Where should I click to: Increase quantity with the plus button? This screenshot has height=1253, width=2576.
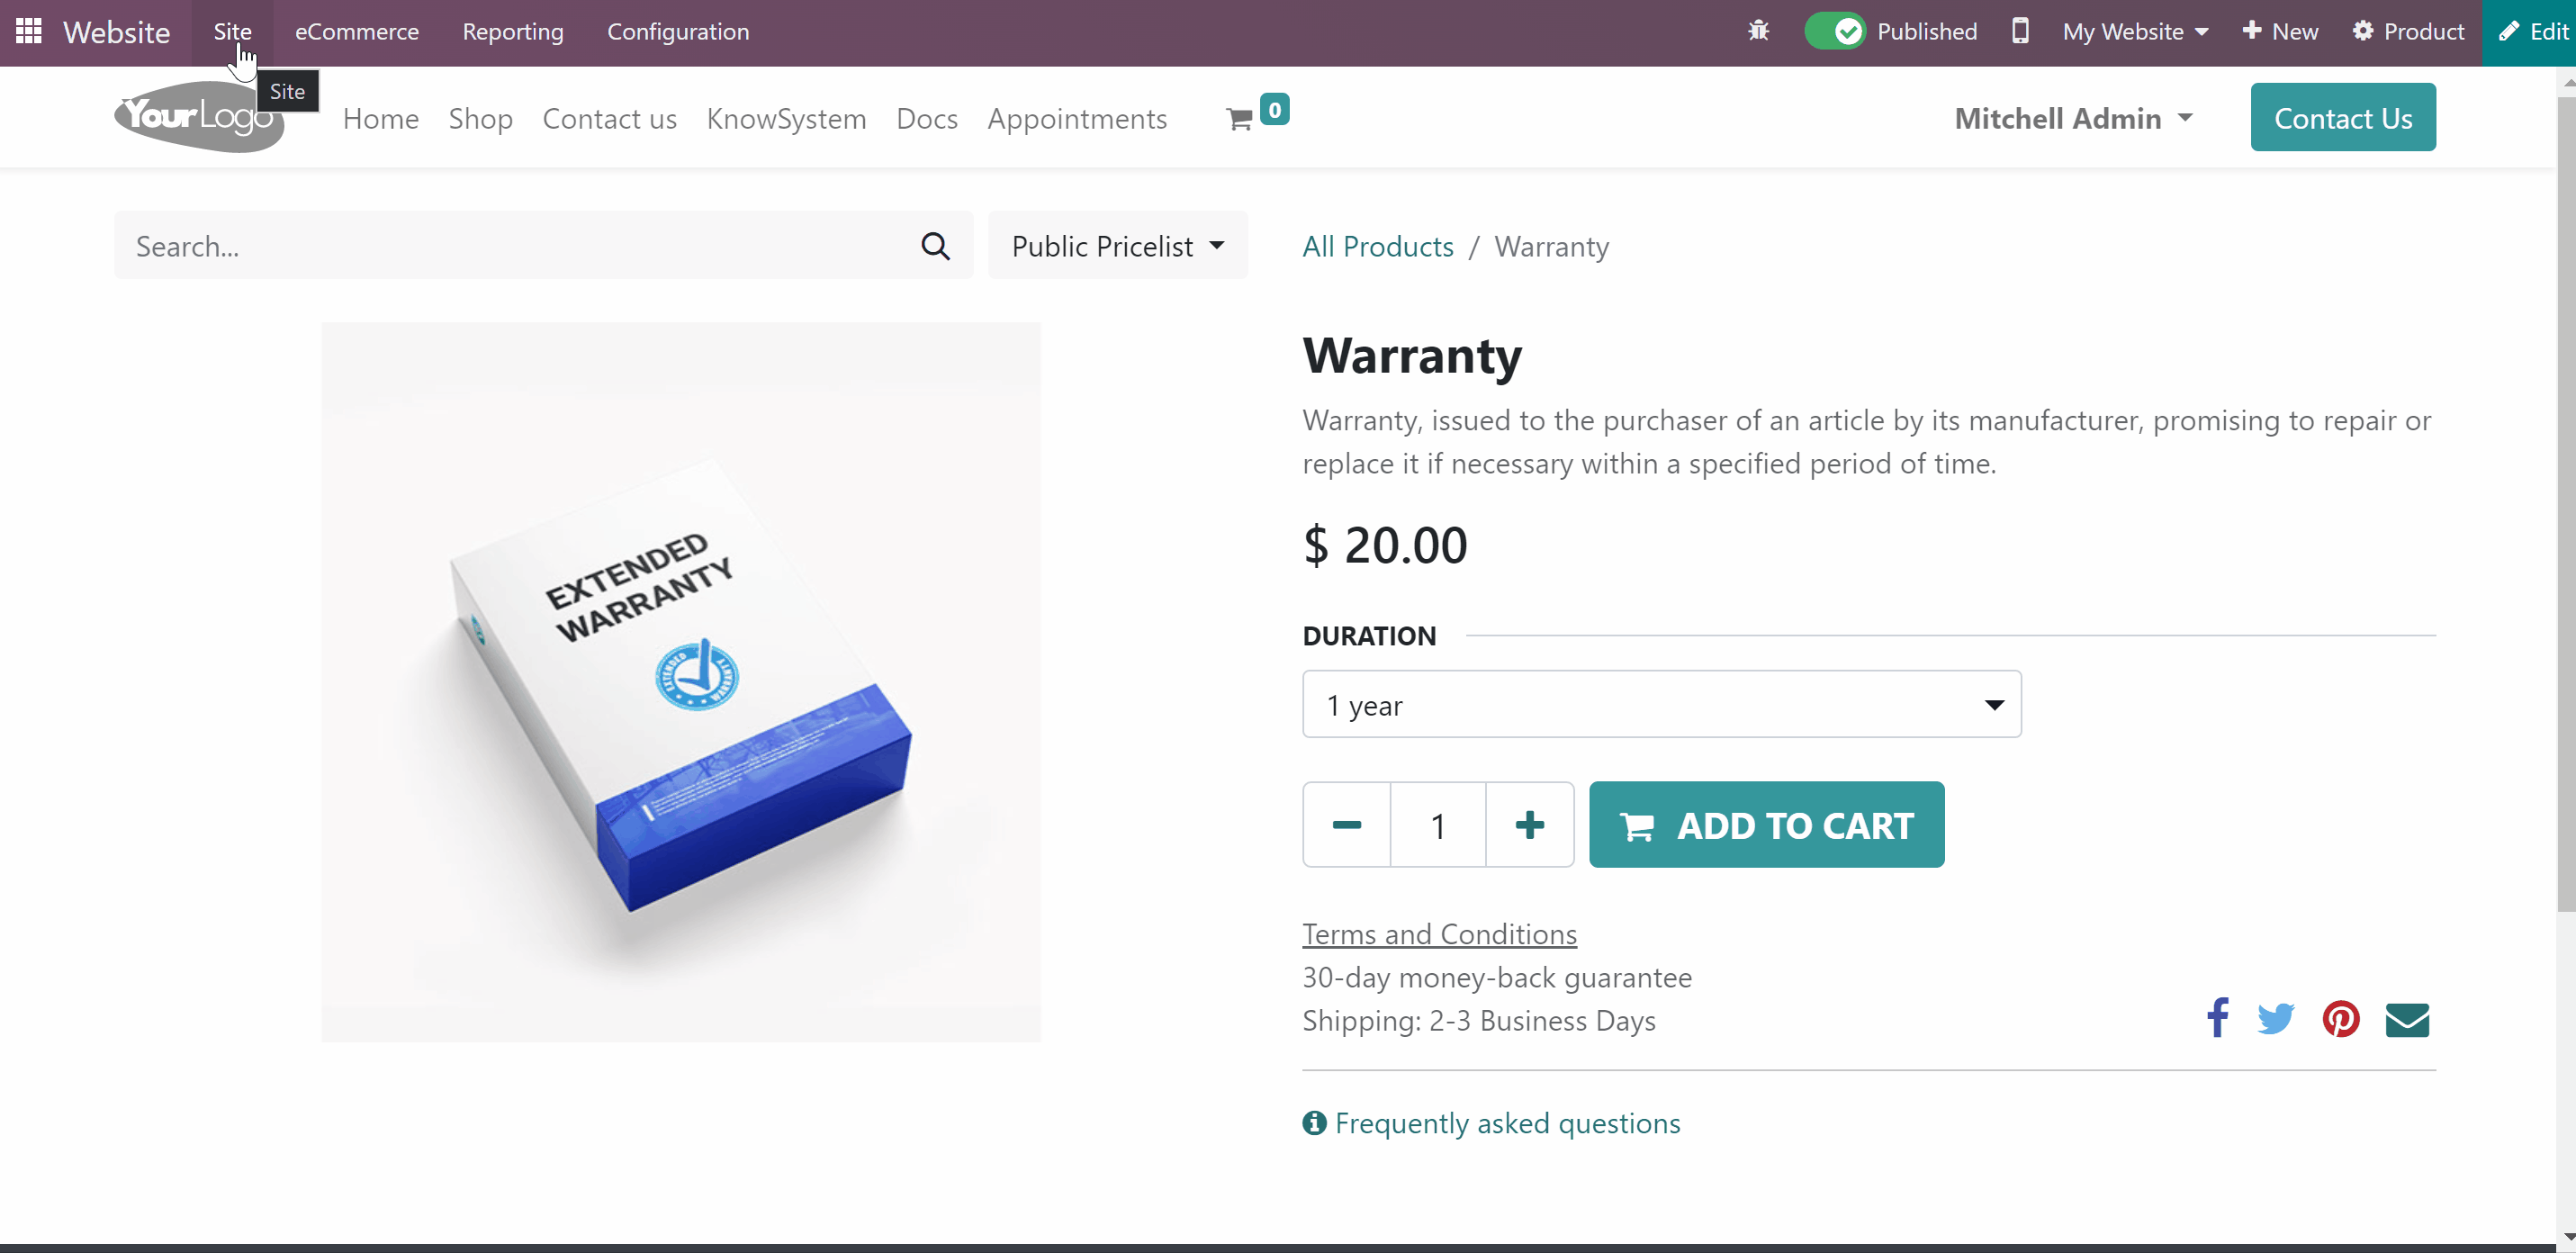(1529, 825)
